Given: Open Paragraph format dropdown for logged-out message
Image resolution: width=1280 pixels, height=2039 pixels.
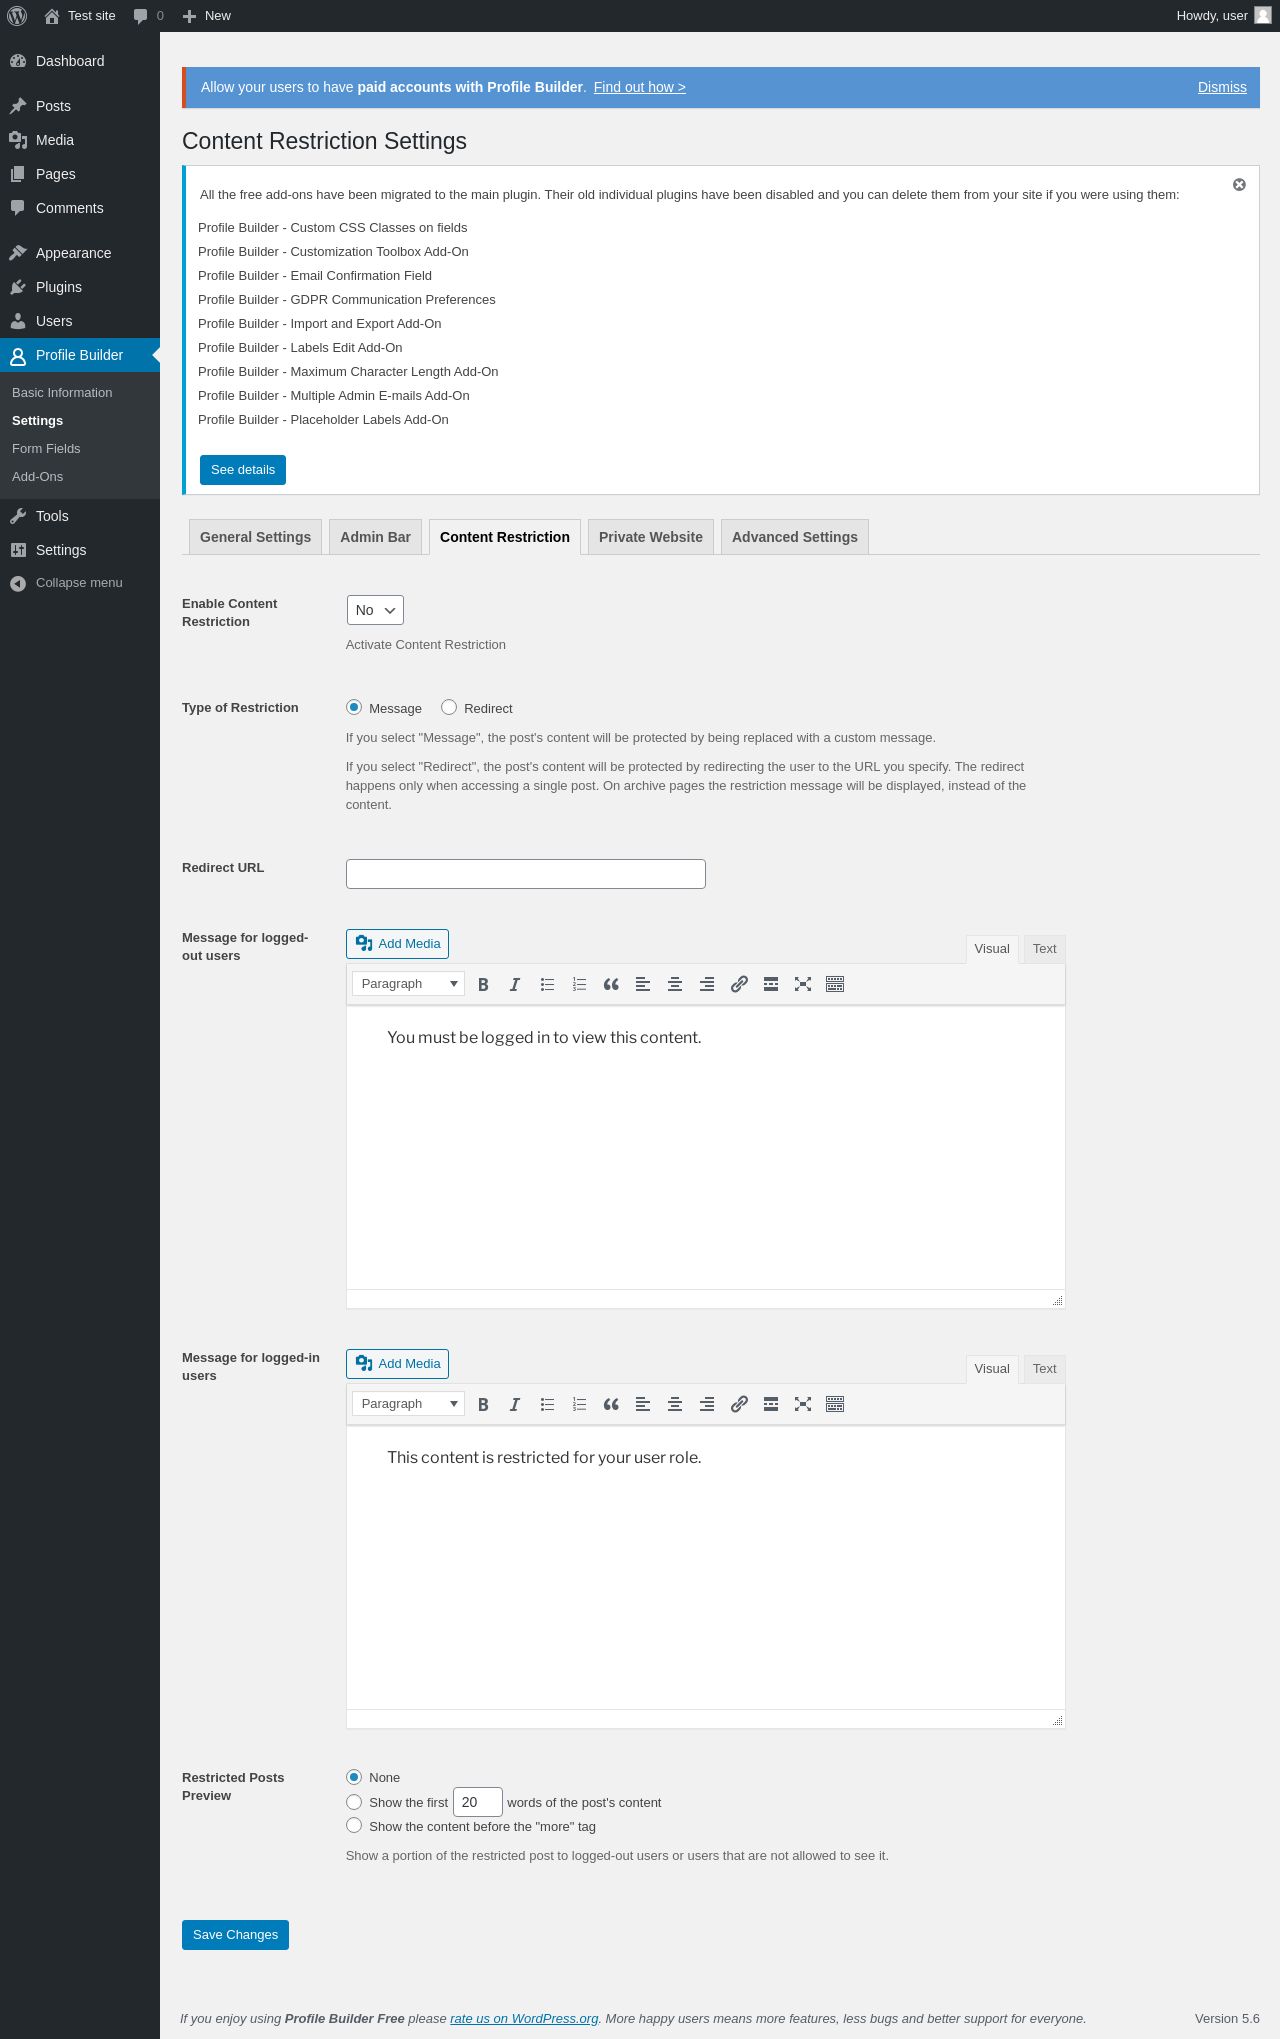Looking at the screenshot, I should pos(408,984).
